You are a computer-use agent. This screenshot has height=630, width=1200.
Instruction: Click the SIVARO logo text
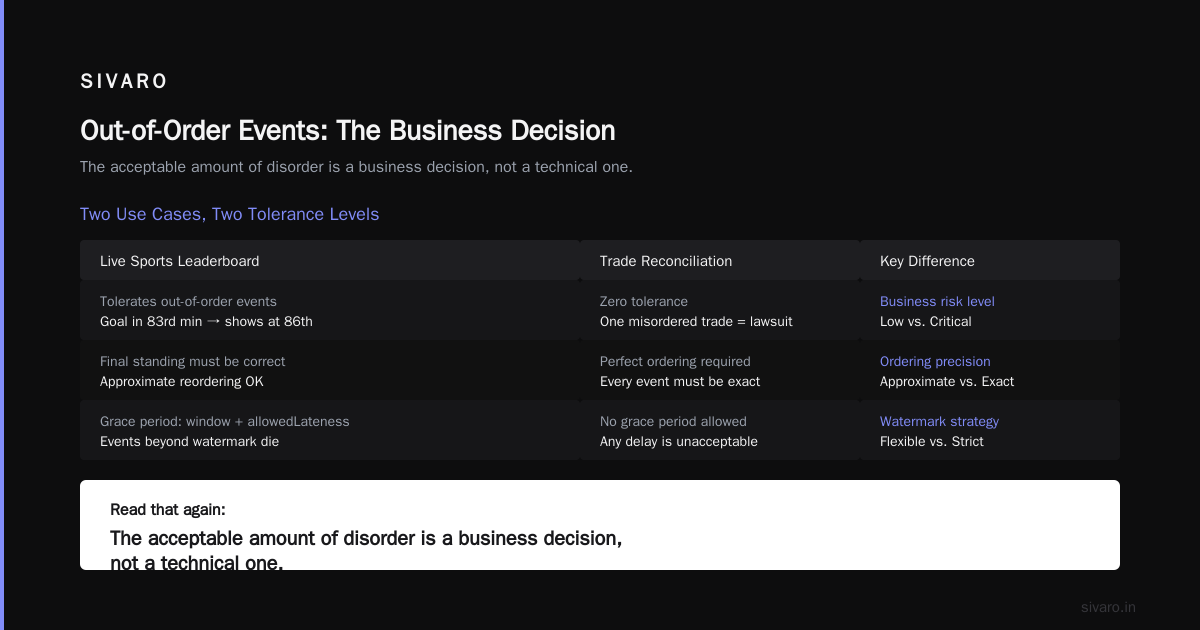(x=124, y=82)
